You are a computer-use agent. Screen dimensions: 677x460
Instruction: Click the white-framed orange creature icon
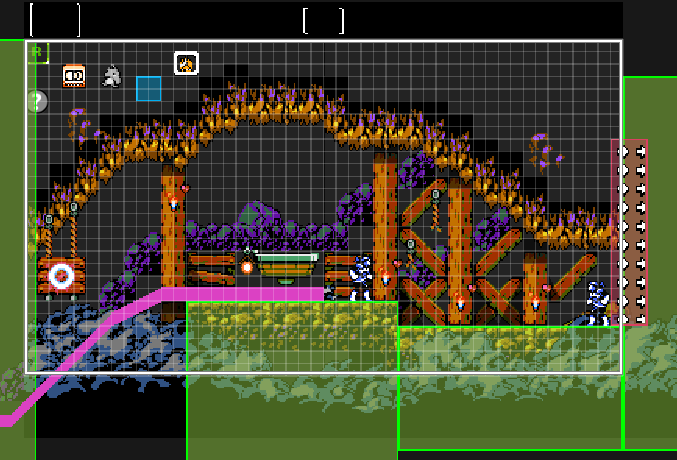coord(186,63)
